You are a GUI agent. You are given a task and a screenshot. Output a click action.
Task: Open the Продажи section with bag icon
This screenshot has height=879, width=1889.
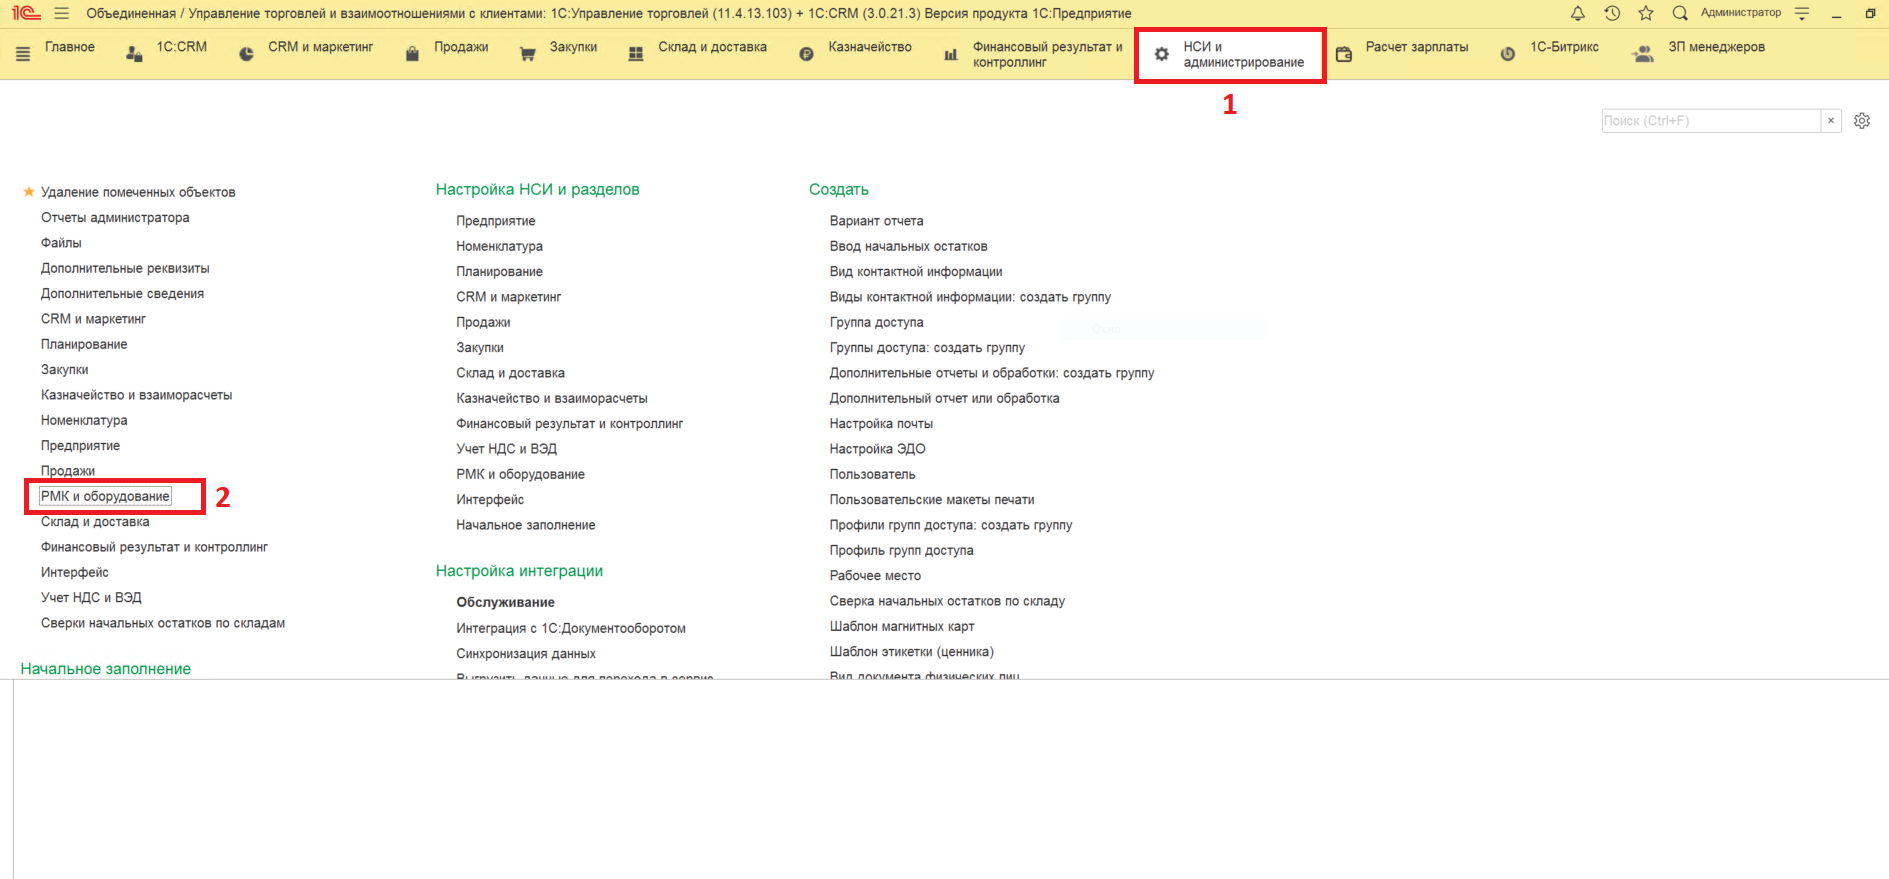click(x=447, y=48)
